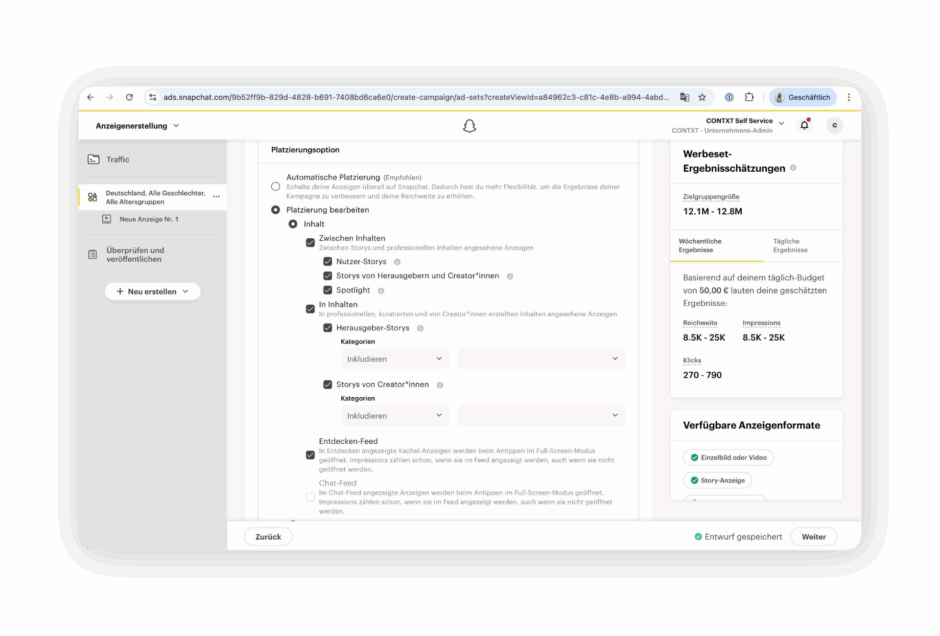This screenshot has width=940, height=636.
Task: Click the Weiter button
Action: (813, 537)
